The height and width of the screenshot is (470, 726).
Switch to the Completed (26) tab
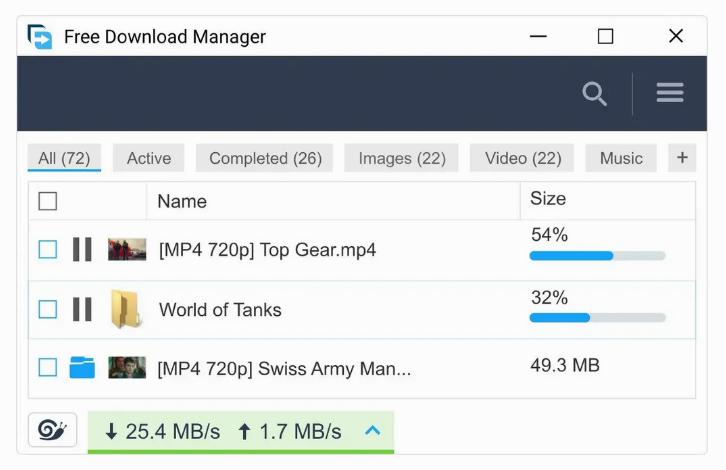click(265, 158)
